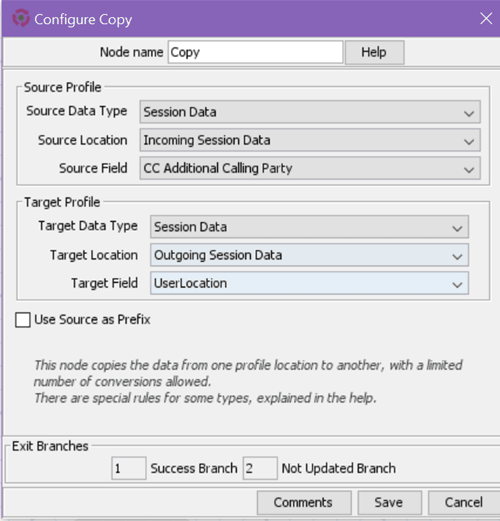Close the Configure Copy dialog
This screenshot has width=500, height=521.
click(x=486, y=18)
